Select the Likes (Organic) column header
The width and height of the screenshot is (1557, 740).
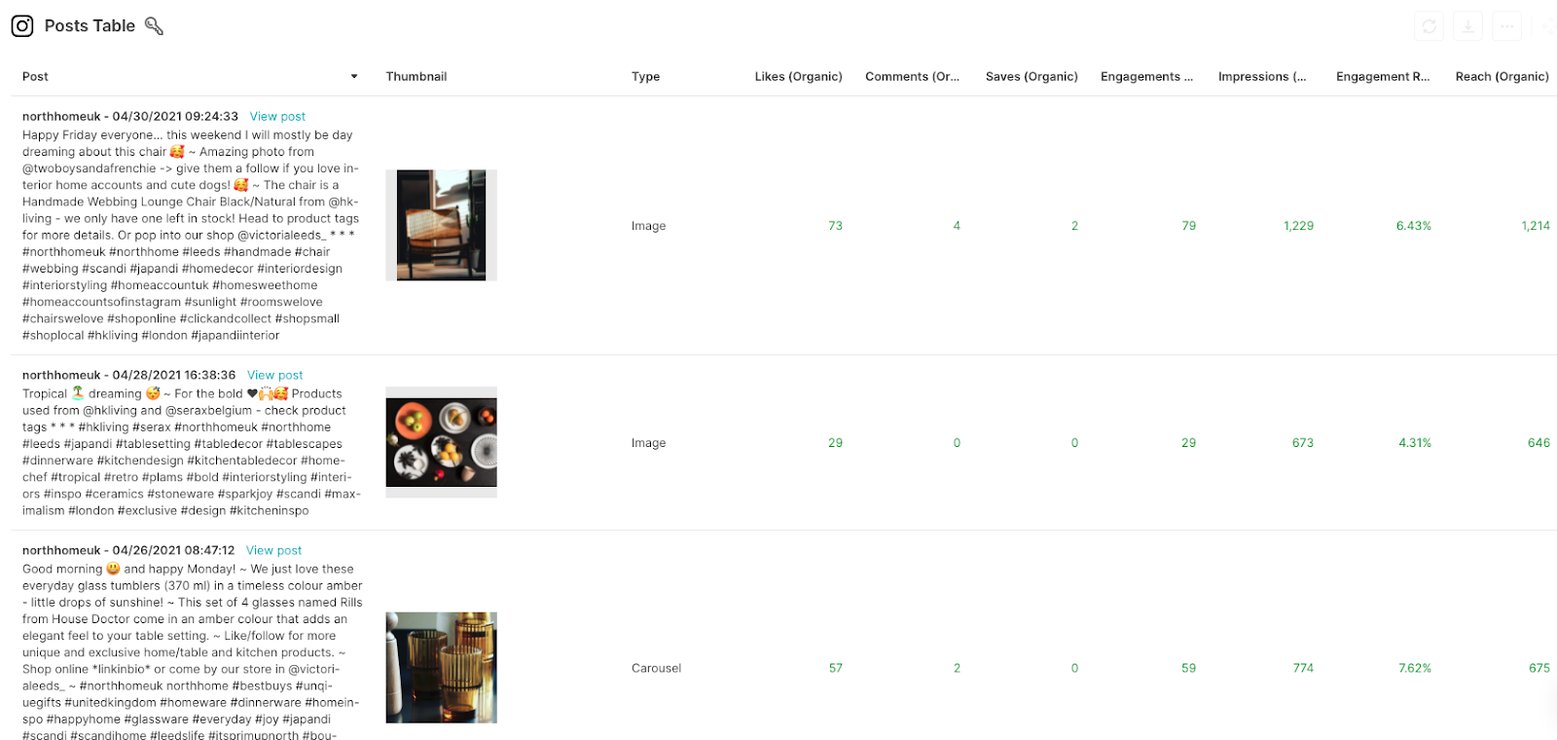click(798, 76)
